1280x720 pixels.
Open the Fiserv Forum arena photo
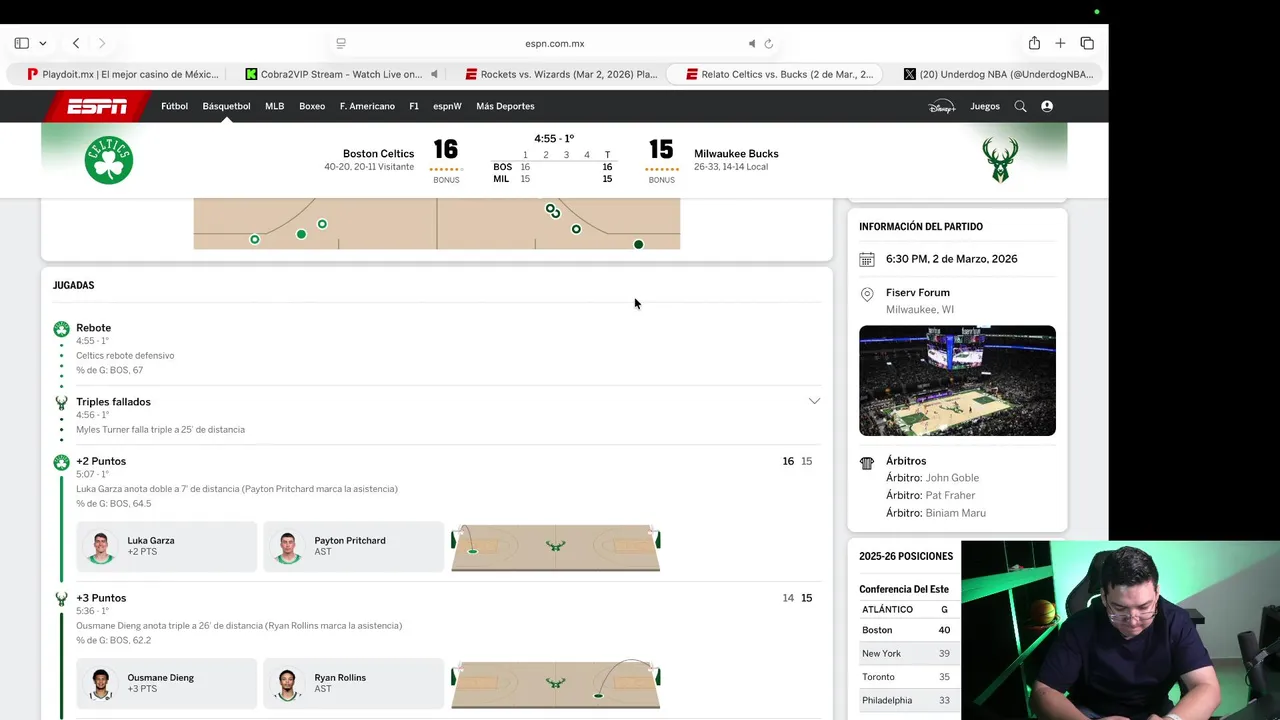pyautogui.click(x=957, y=380)
